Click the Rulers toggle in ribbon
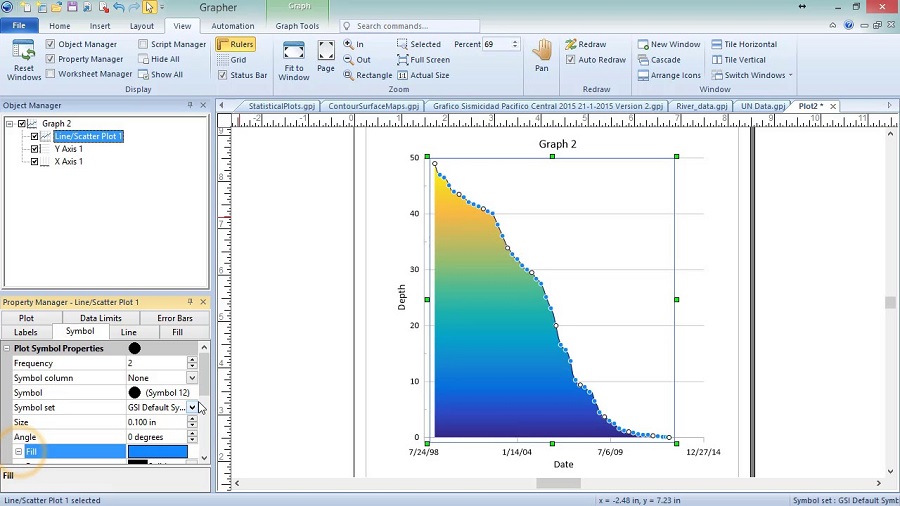Screen dimensions: 900x506 235,44
